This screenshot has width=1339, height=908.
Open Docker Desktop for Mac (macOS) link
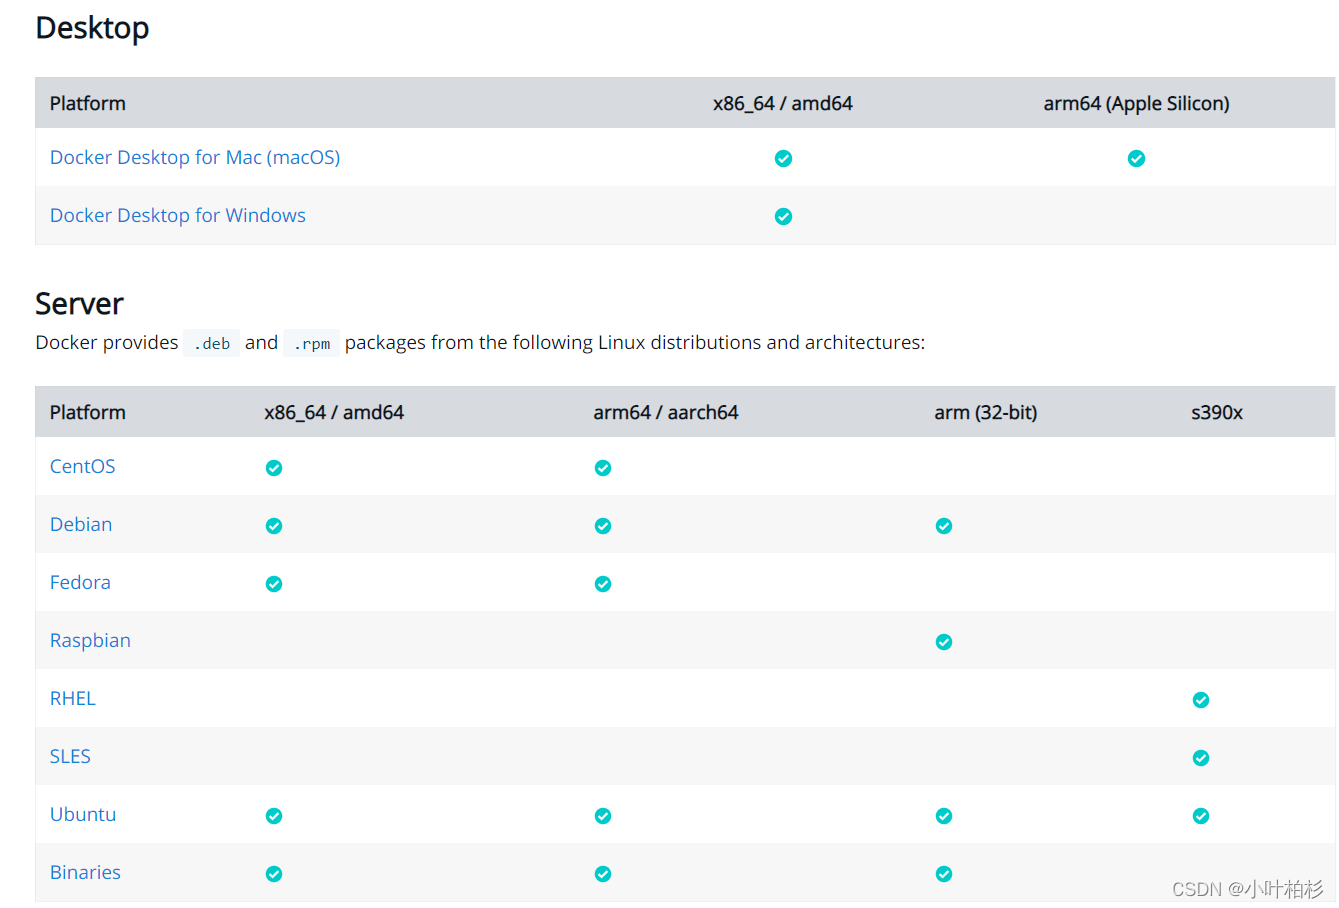(x=195, y=157)
